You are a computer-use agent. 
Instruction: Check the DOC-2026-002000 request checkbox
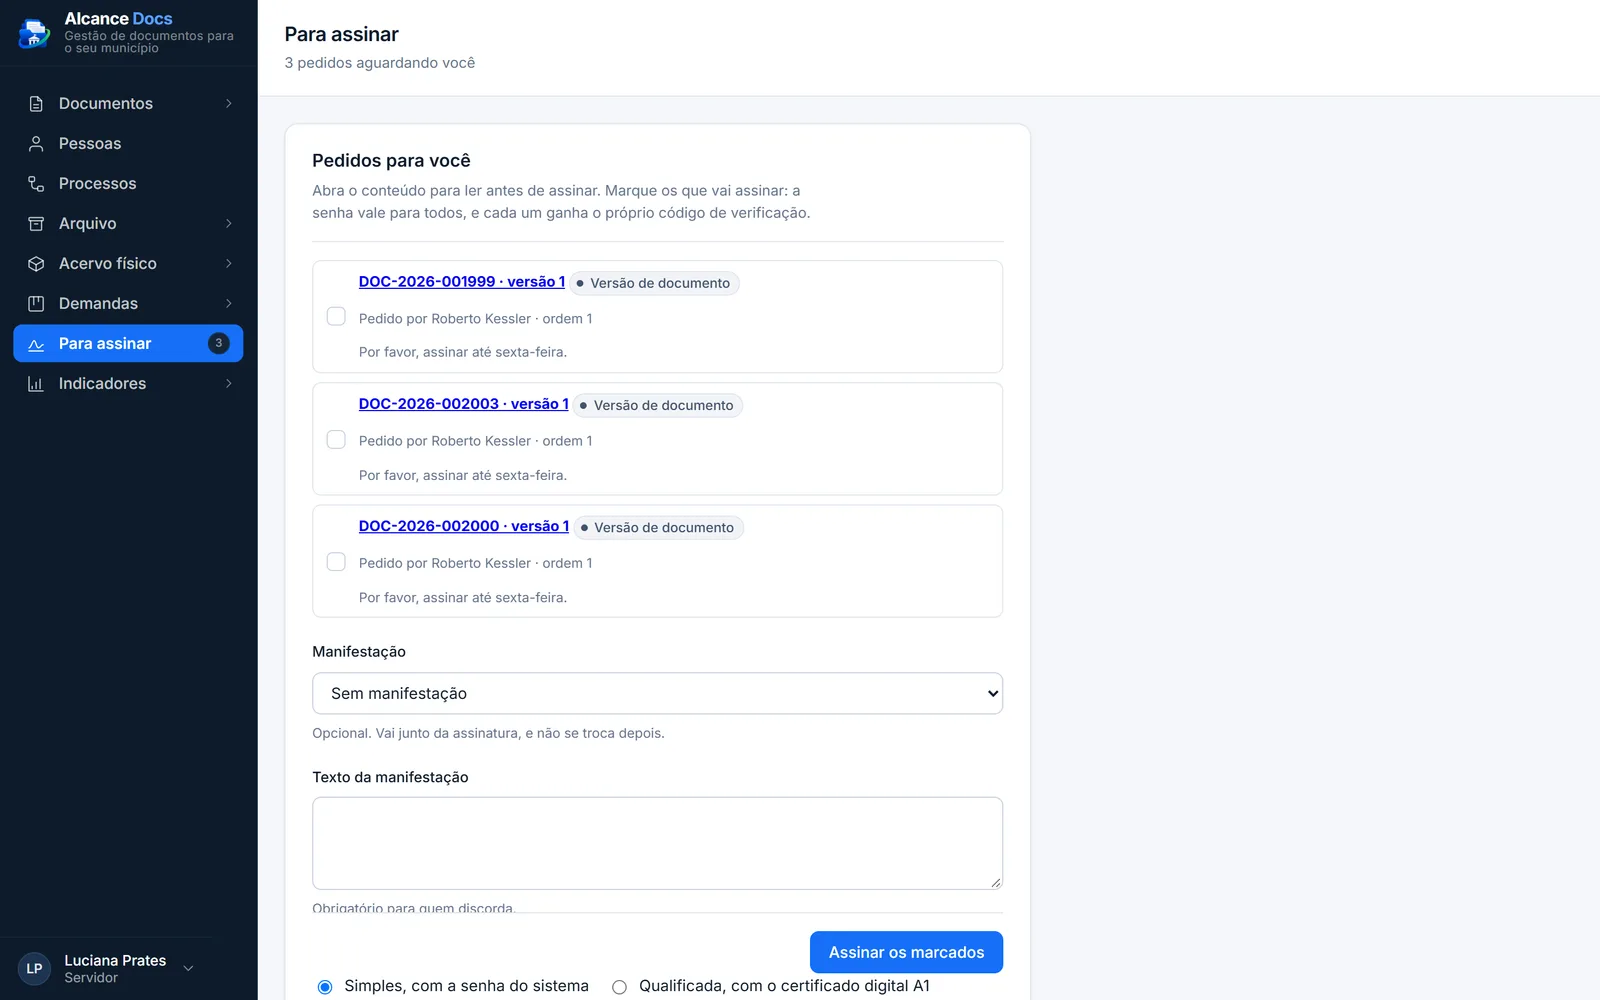pos(336,562)
